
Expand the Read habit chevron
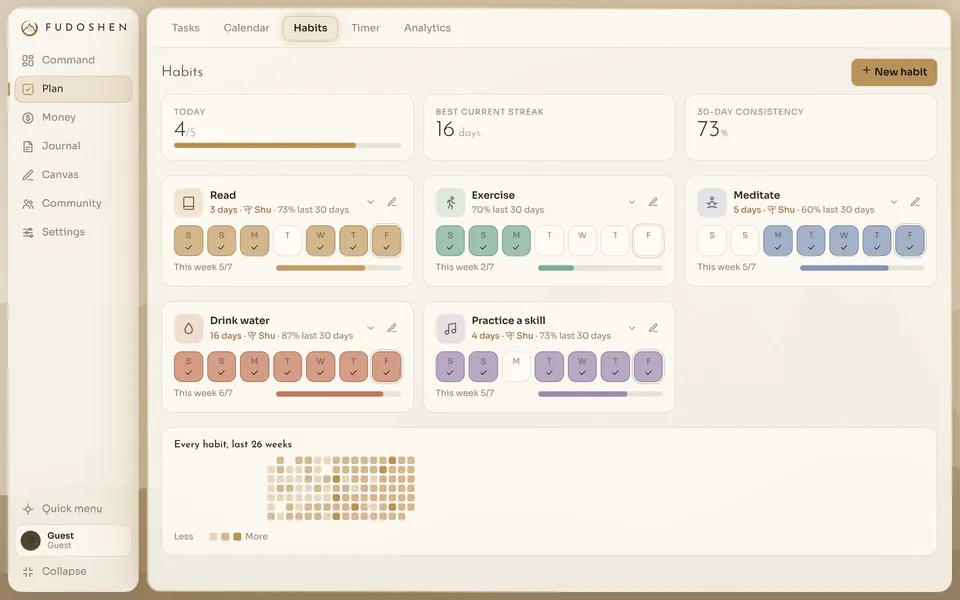tap(370, 202)
